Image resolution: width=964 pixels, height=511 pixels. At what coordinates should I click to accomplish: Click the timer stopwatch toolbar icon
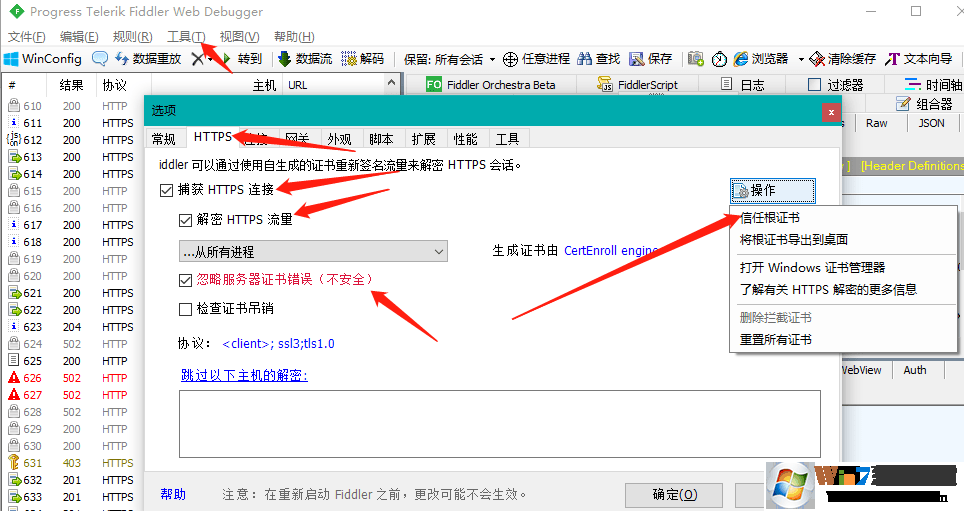(719, 59)
